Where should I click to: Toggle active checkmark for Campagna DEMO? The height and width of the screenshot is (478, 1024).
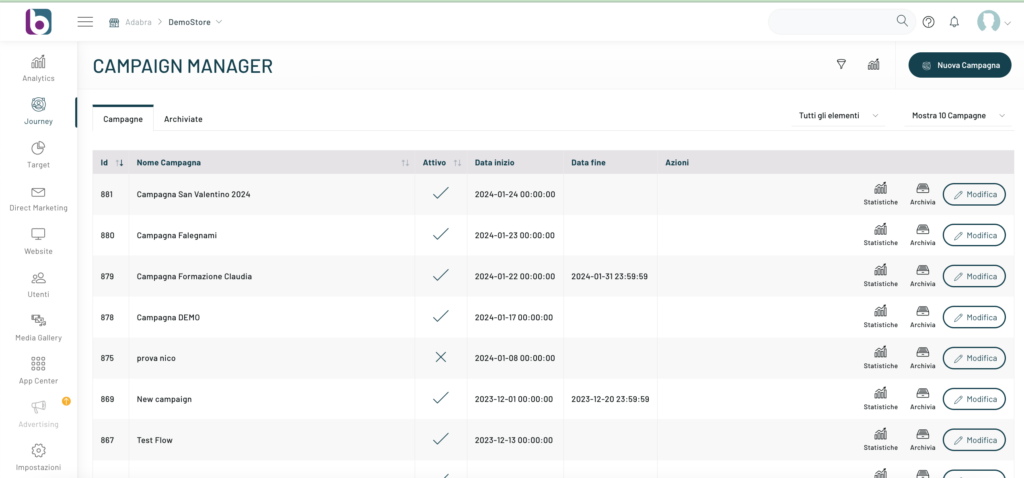[x=440, y=317]
